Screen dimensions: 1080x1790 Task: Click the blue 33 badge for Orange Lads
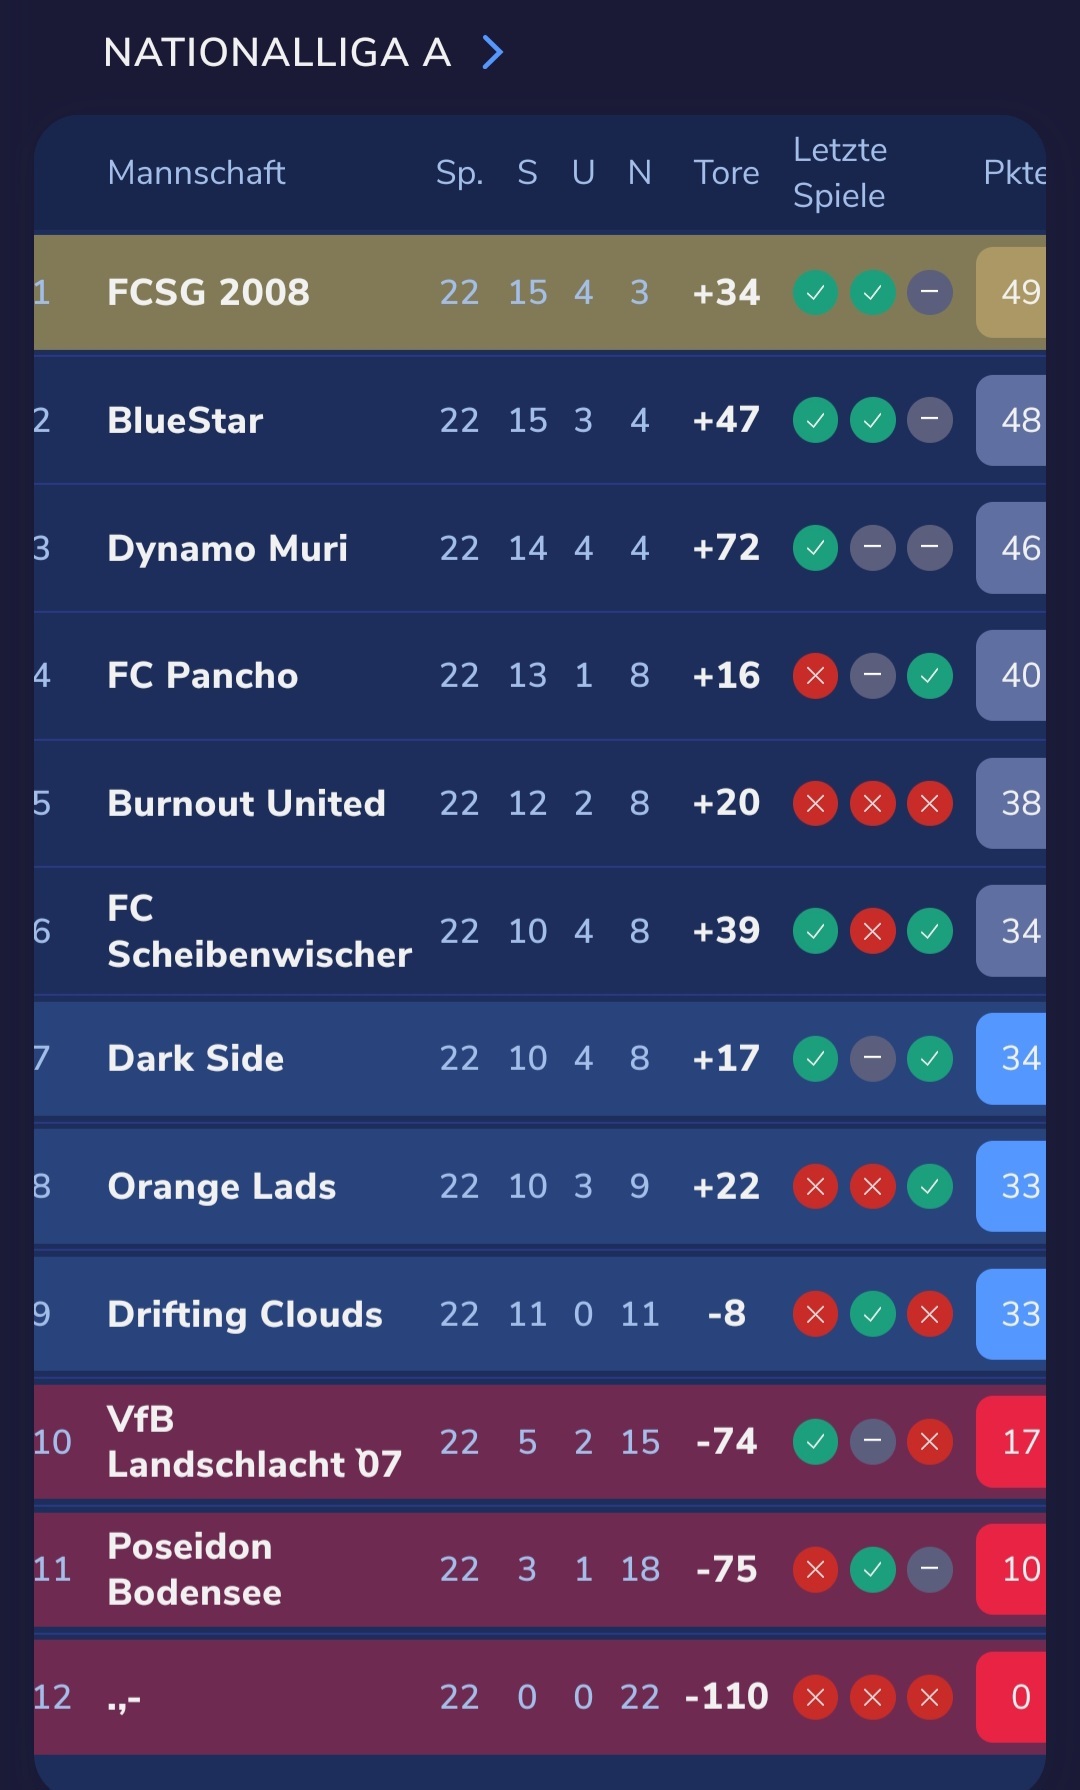point(1011,1187)
